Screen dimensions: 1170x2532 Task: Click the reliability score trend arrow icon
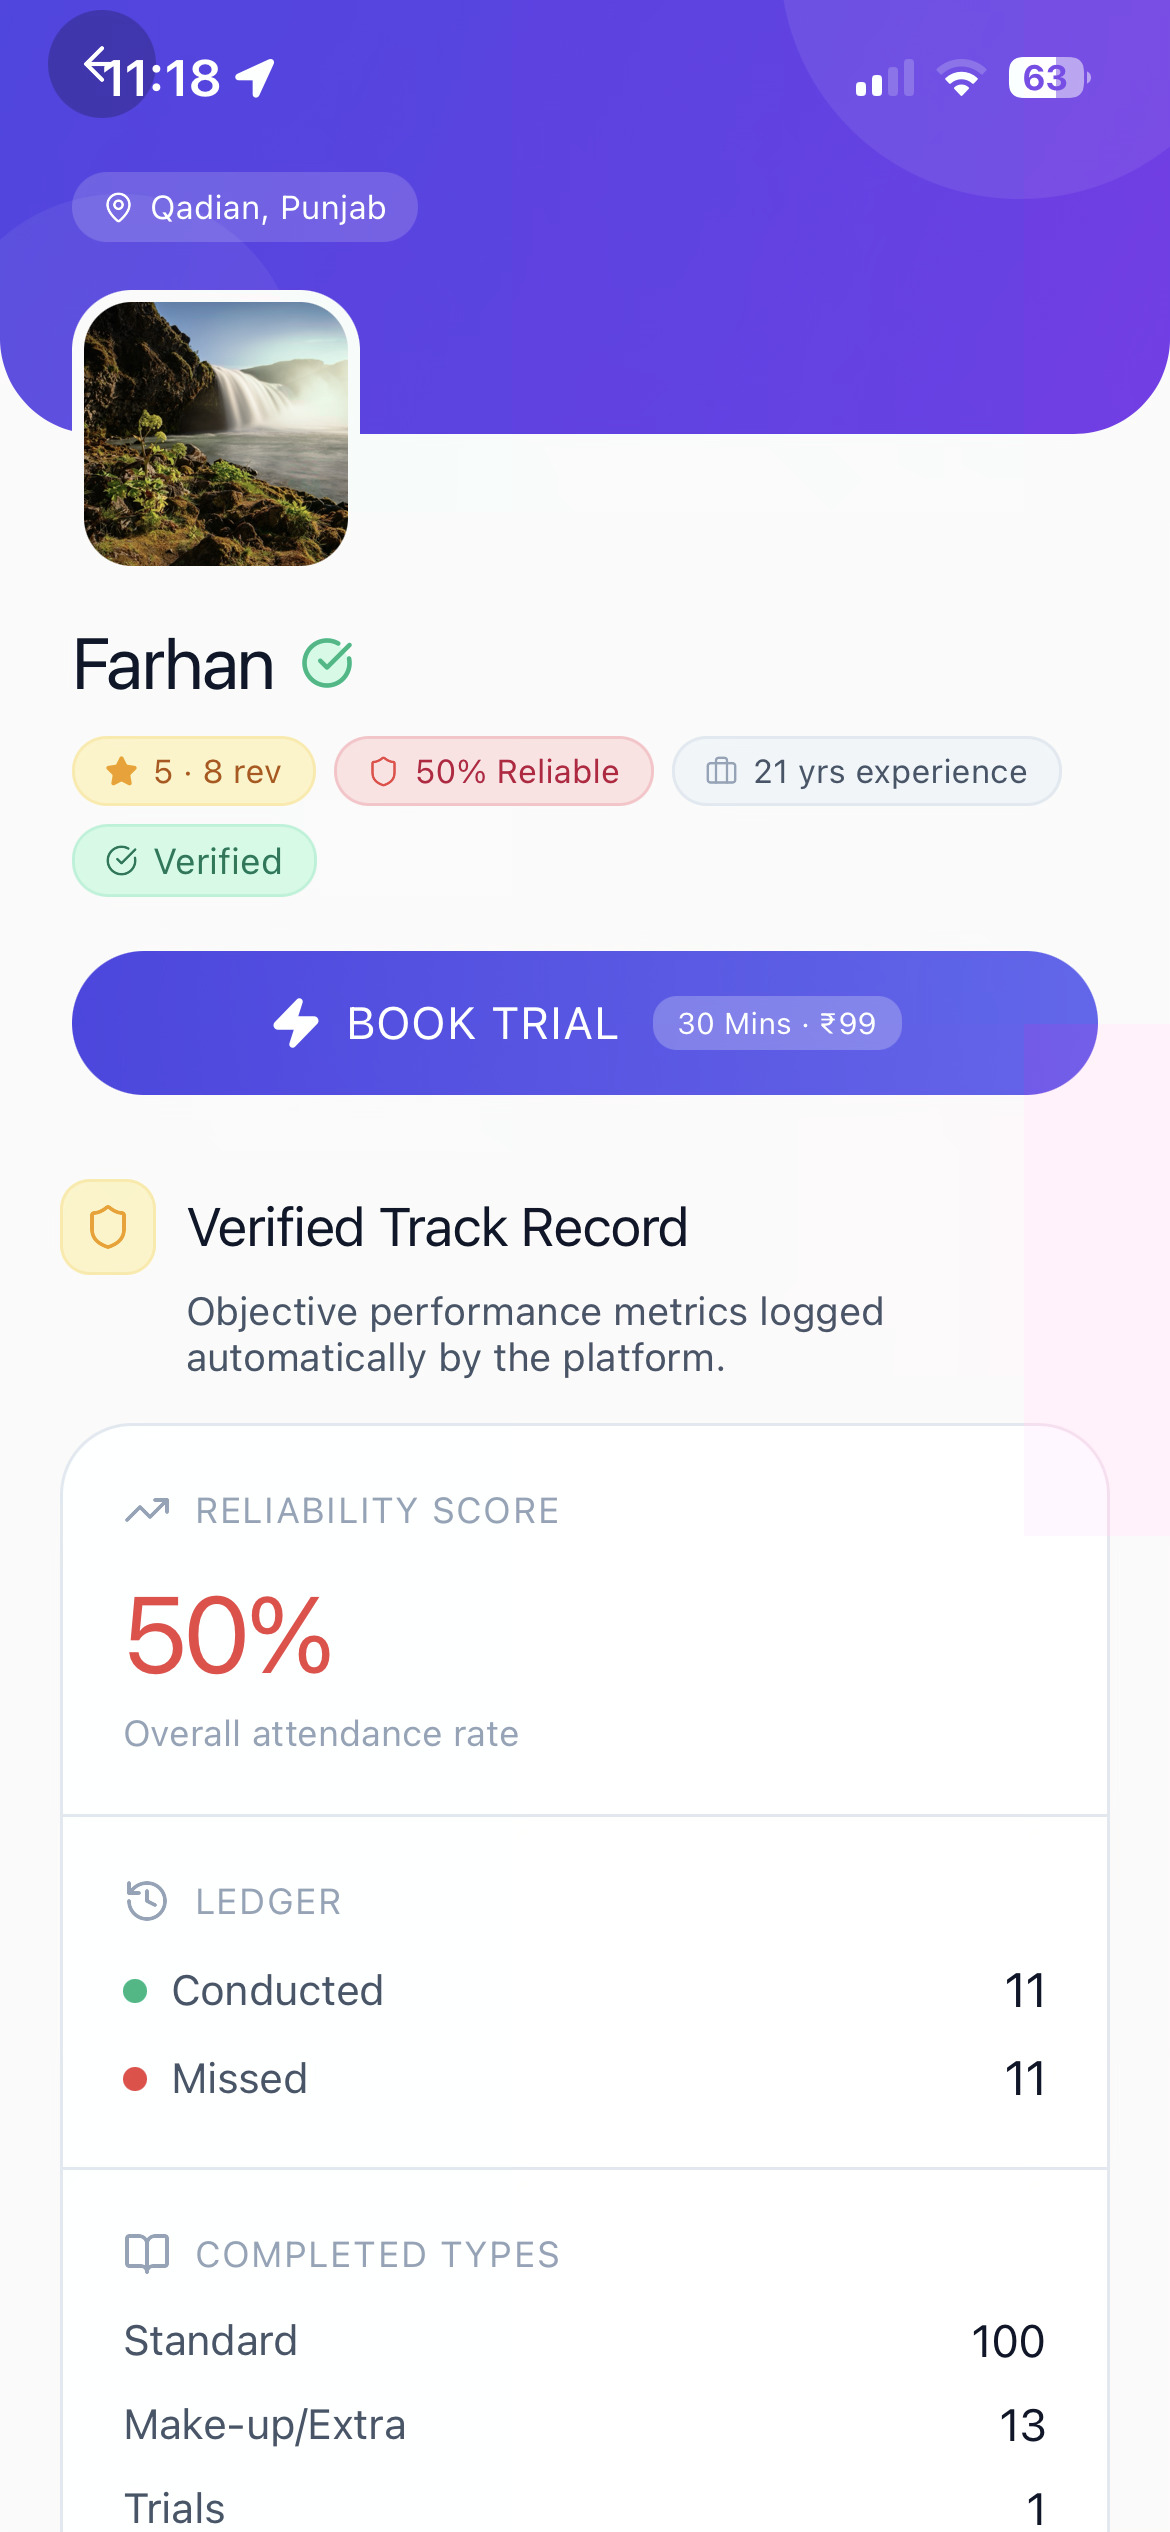tap(147, 1510)
